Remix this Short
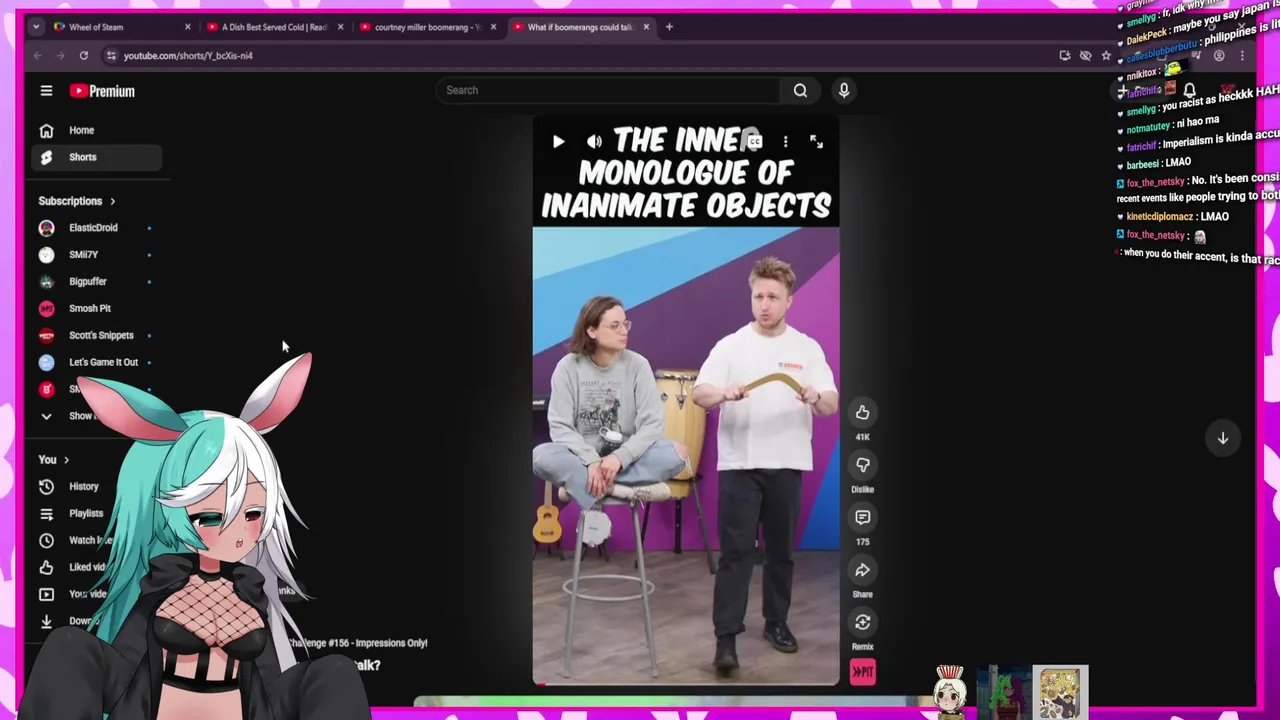 tap(862, 622)
